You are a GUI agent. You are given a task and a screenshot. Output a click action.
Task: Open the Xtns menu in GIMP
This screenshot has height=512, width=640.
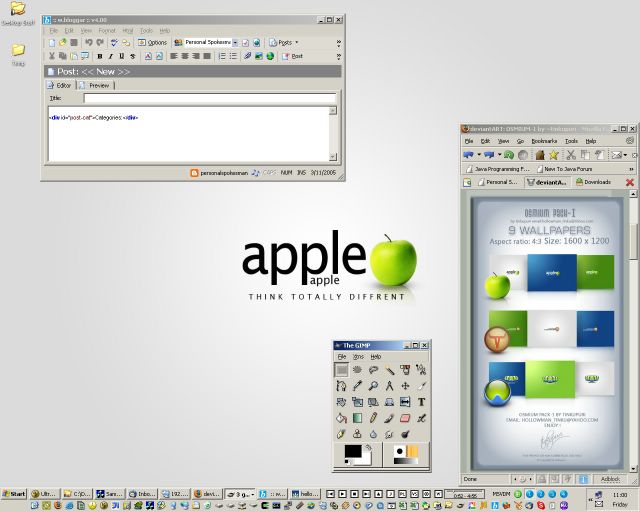[x=358, y=356]
